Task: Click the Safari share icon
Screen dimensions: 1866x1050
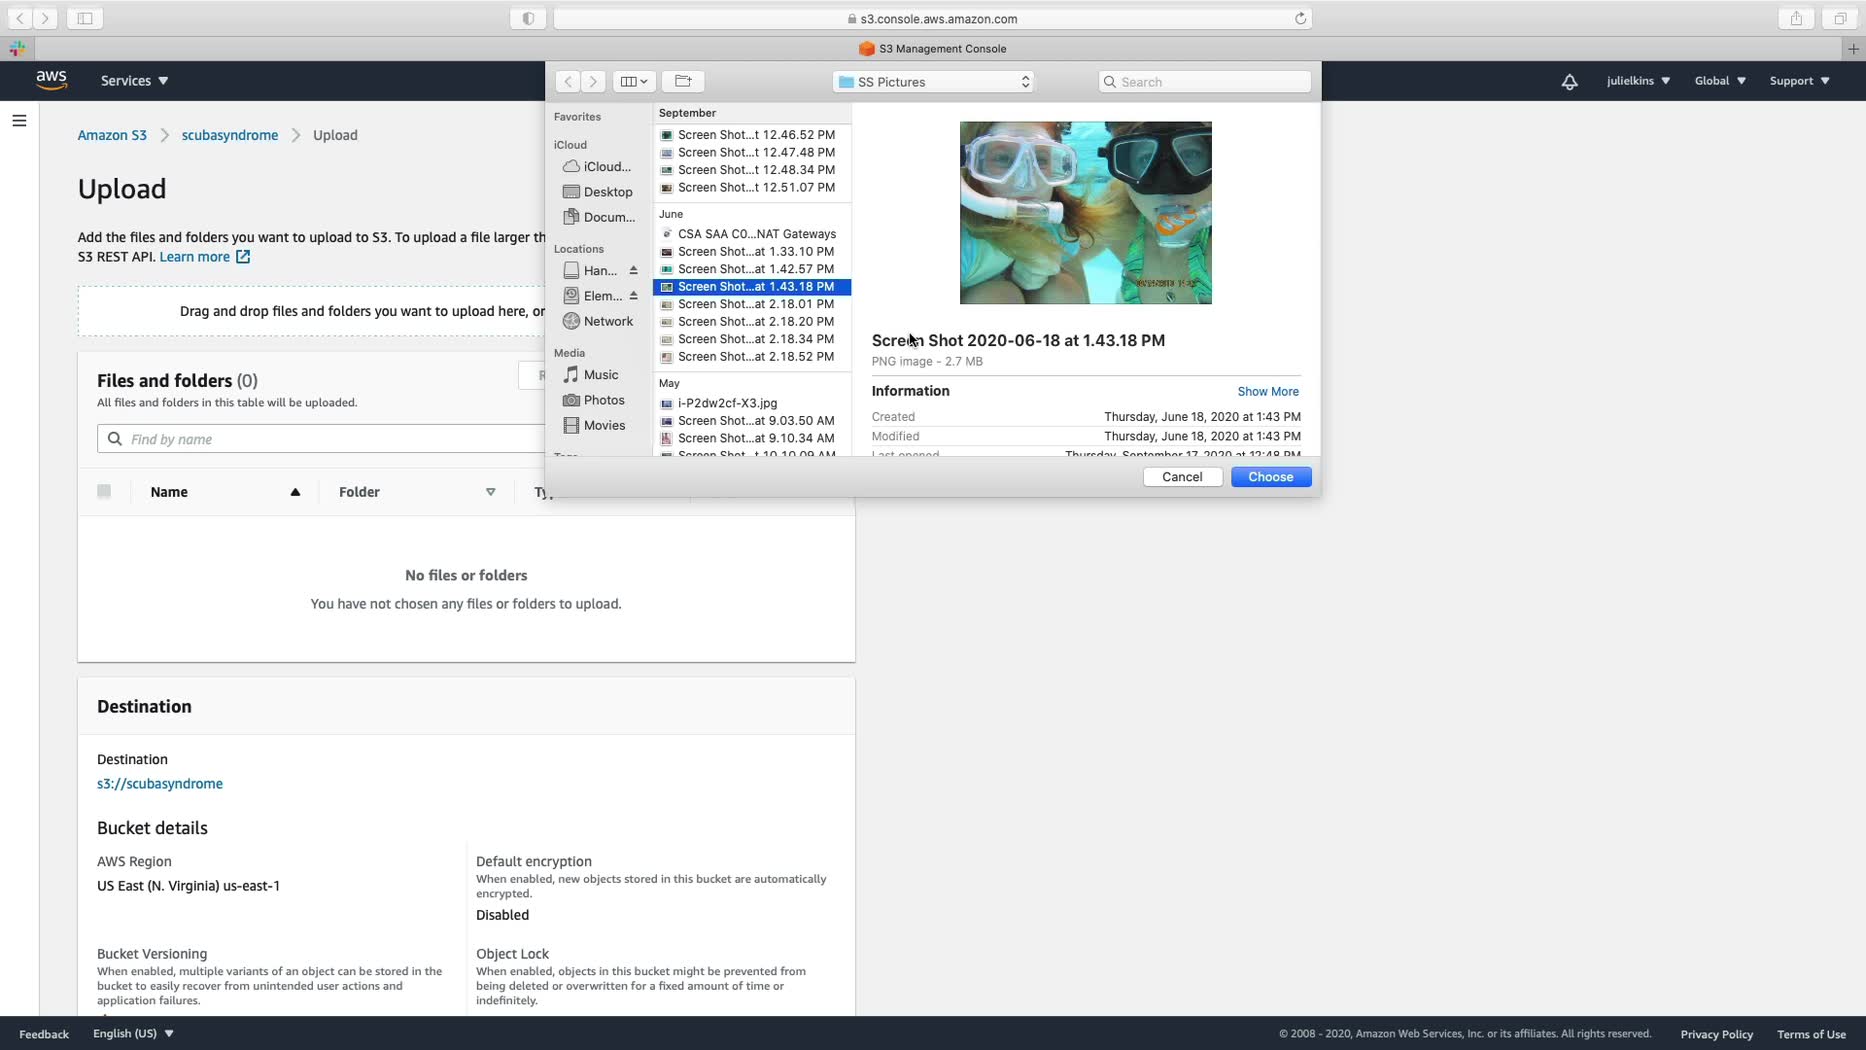Action: (1796, 18)
